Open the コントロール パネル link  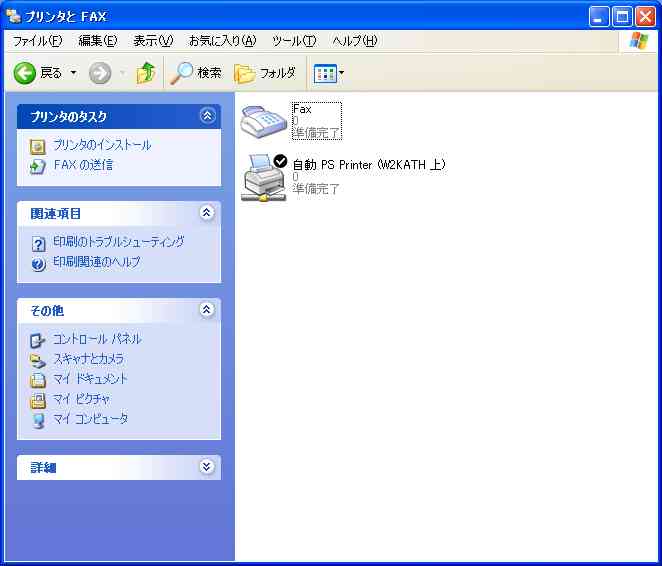pos(97,339)
